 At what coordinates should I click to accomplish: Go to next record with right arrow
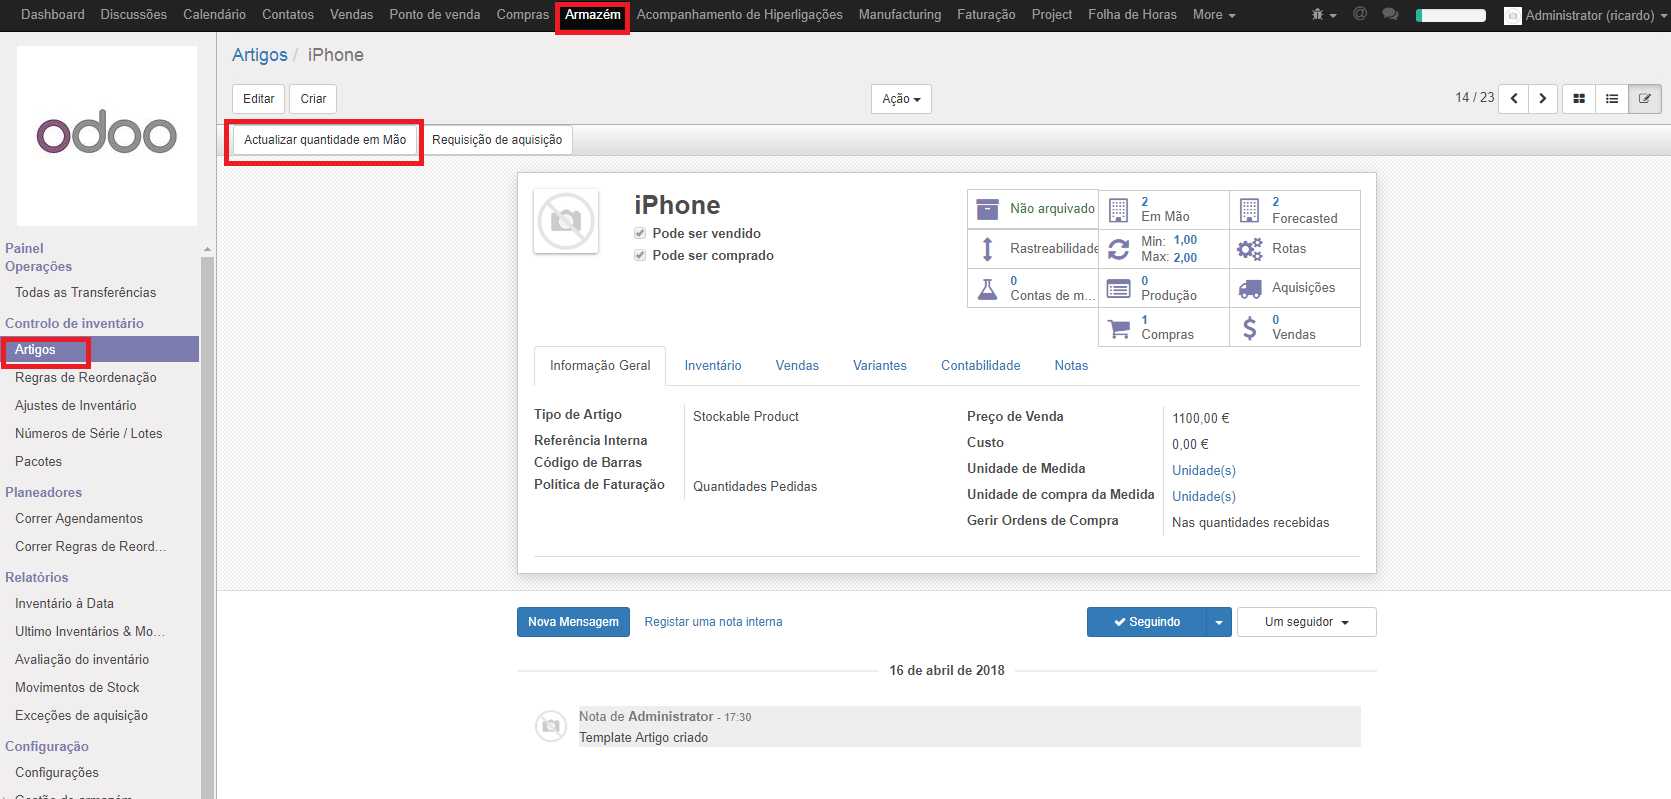tap(1543, 98)
